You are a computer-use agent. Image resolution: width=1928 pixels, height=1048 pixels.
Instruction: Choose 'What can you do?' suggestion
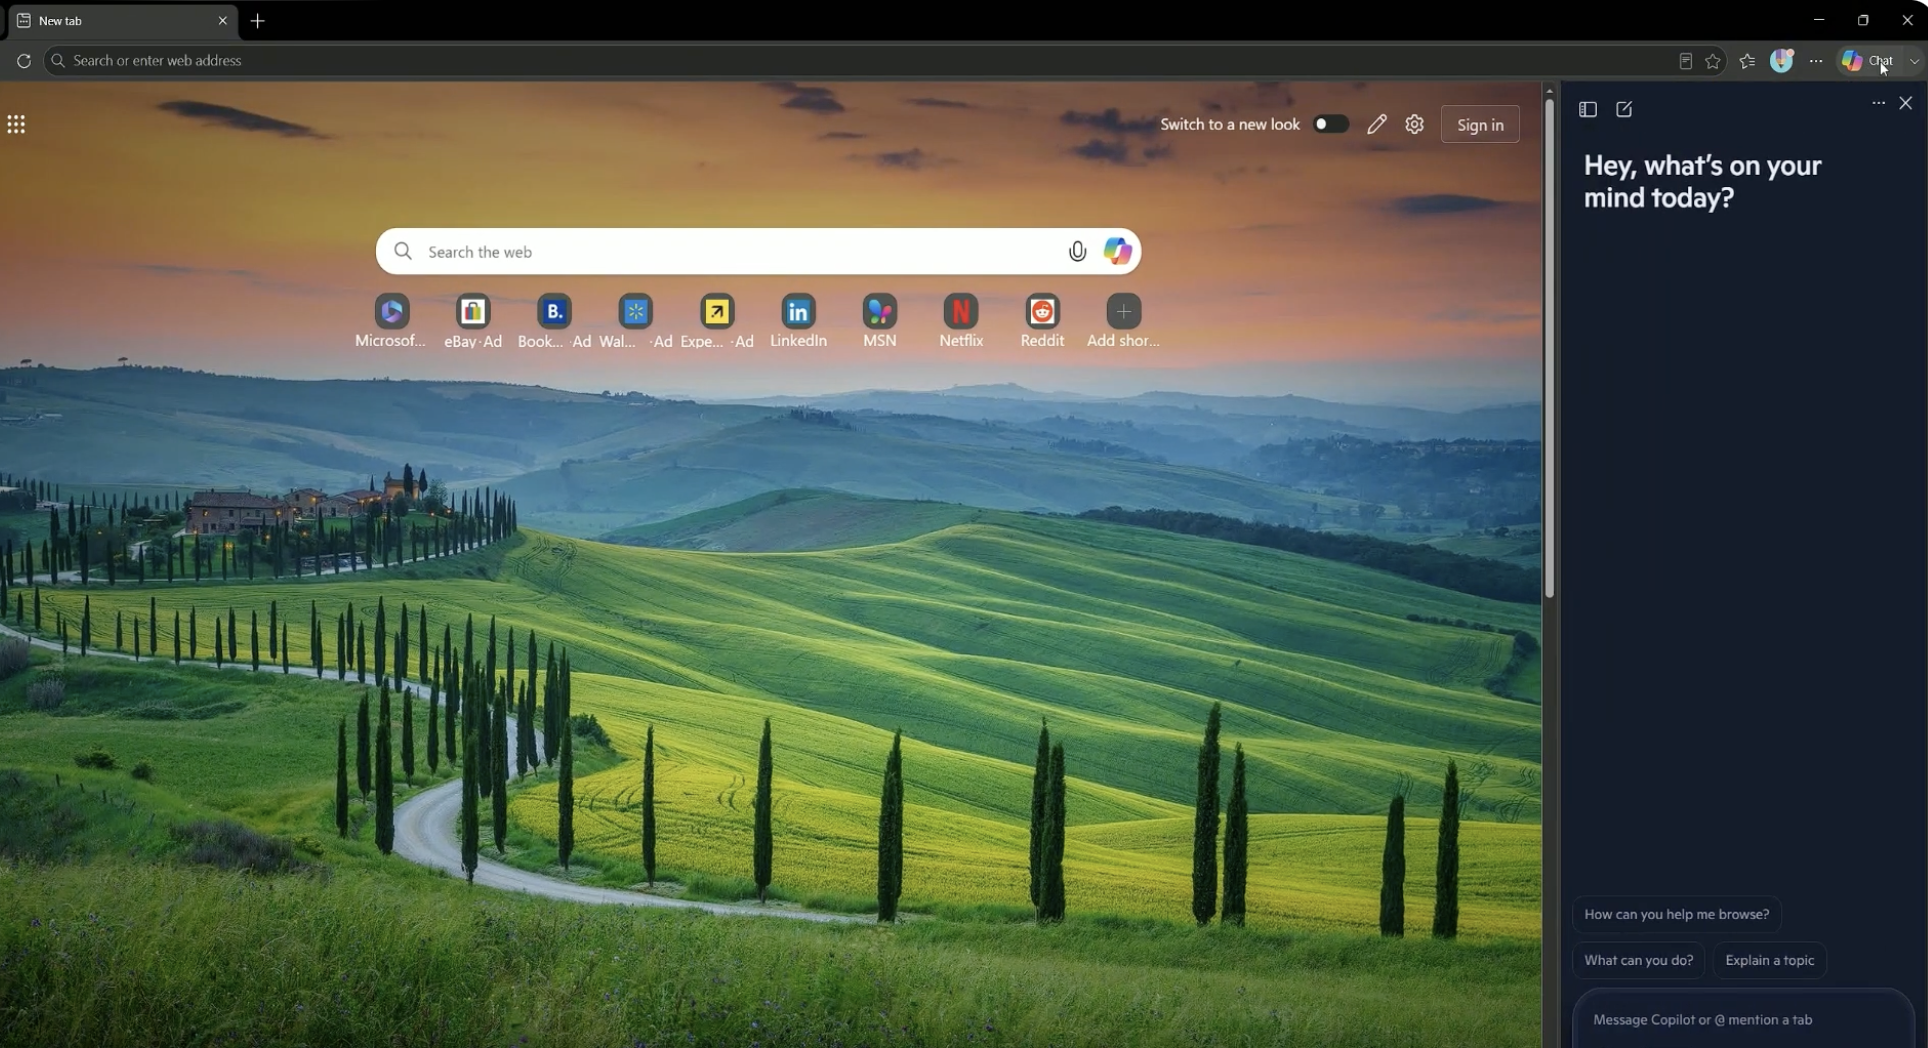(1638, 960)
